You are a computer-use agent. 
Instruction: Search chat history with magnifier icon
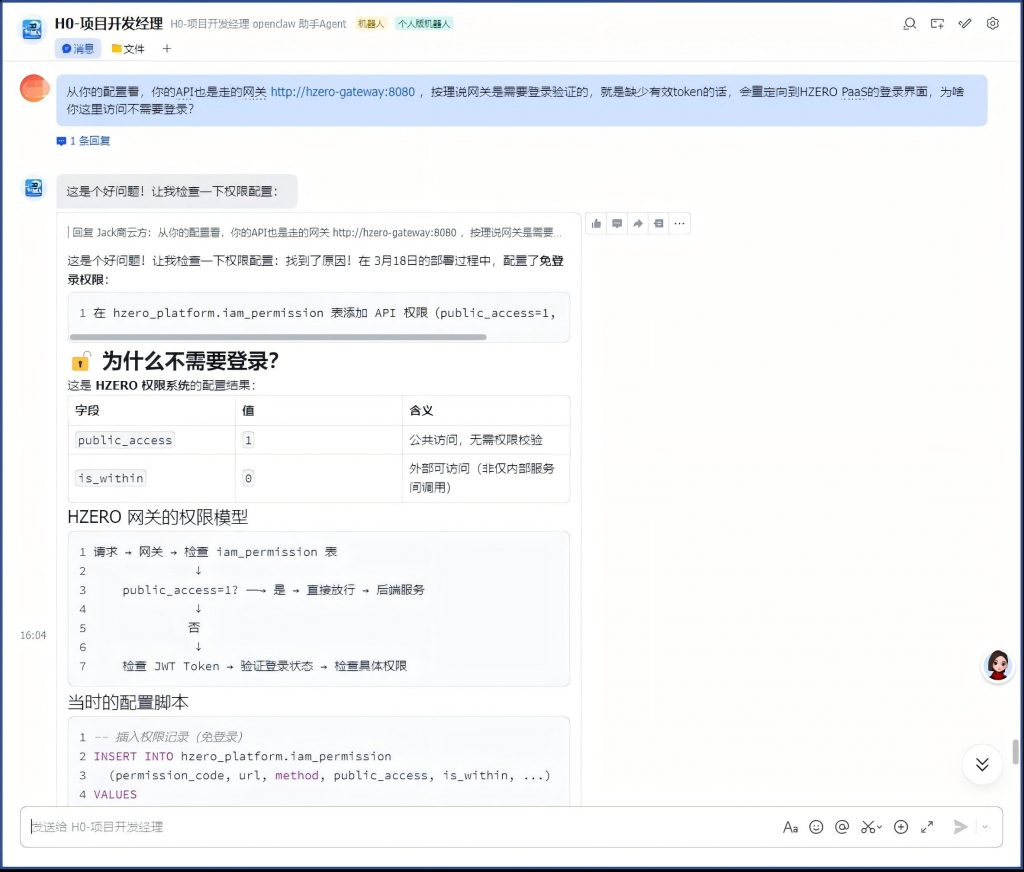[909, 24]
